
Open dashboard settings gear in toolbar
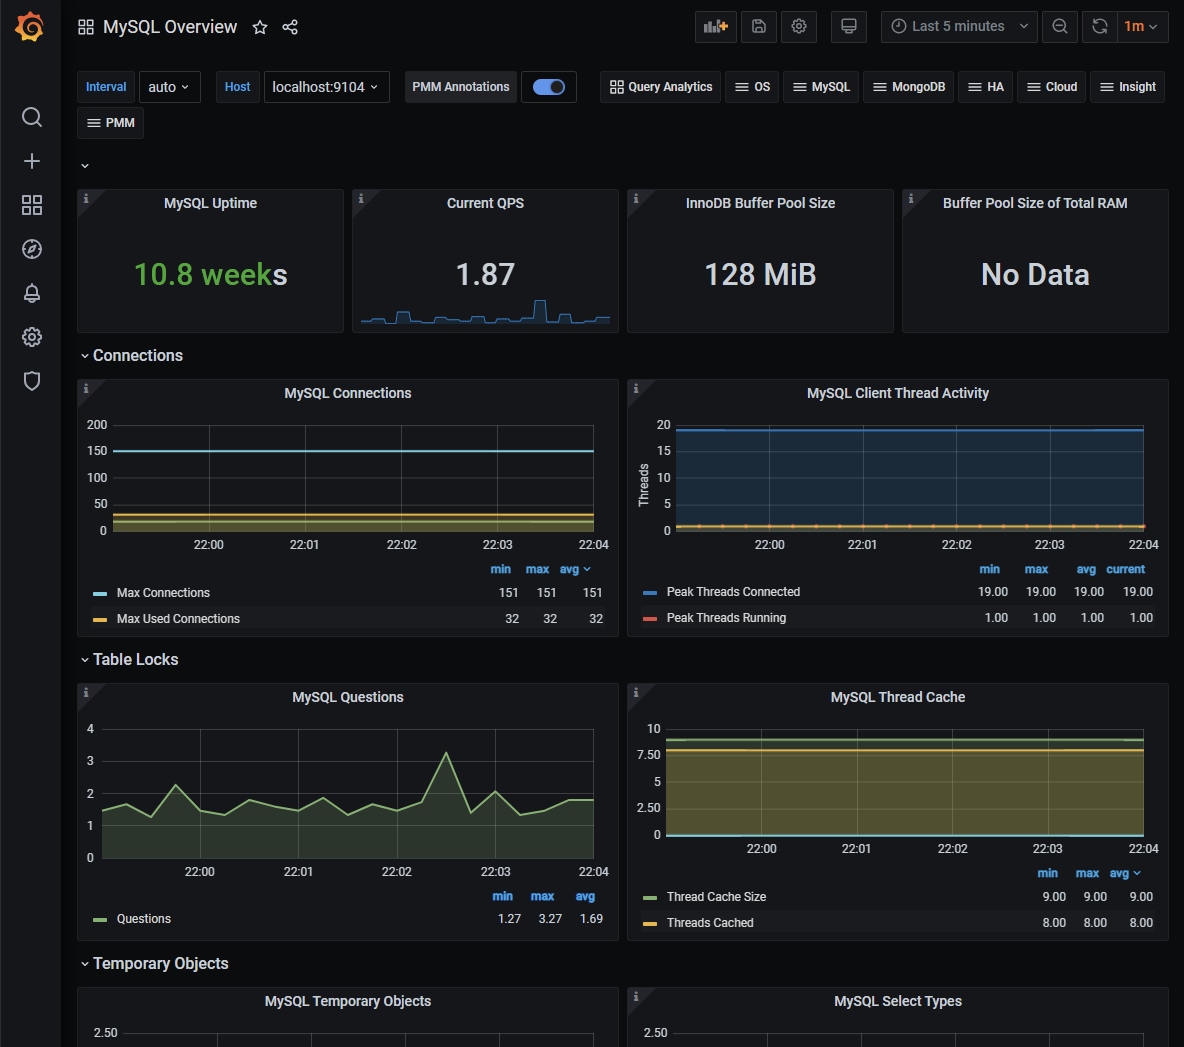(x=798, y=26)
